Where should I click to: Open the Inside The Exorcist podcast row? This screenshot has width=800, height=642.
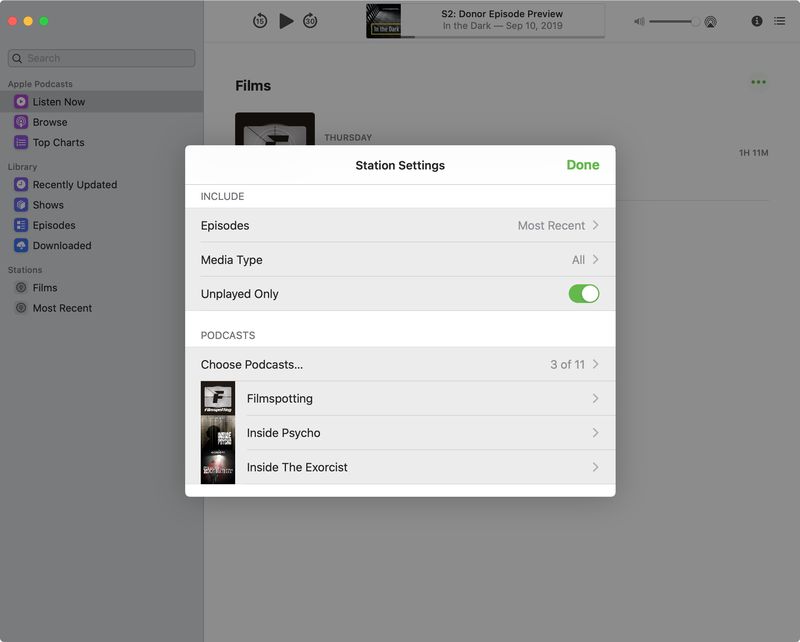(x=400, y=467)
